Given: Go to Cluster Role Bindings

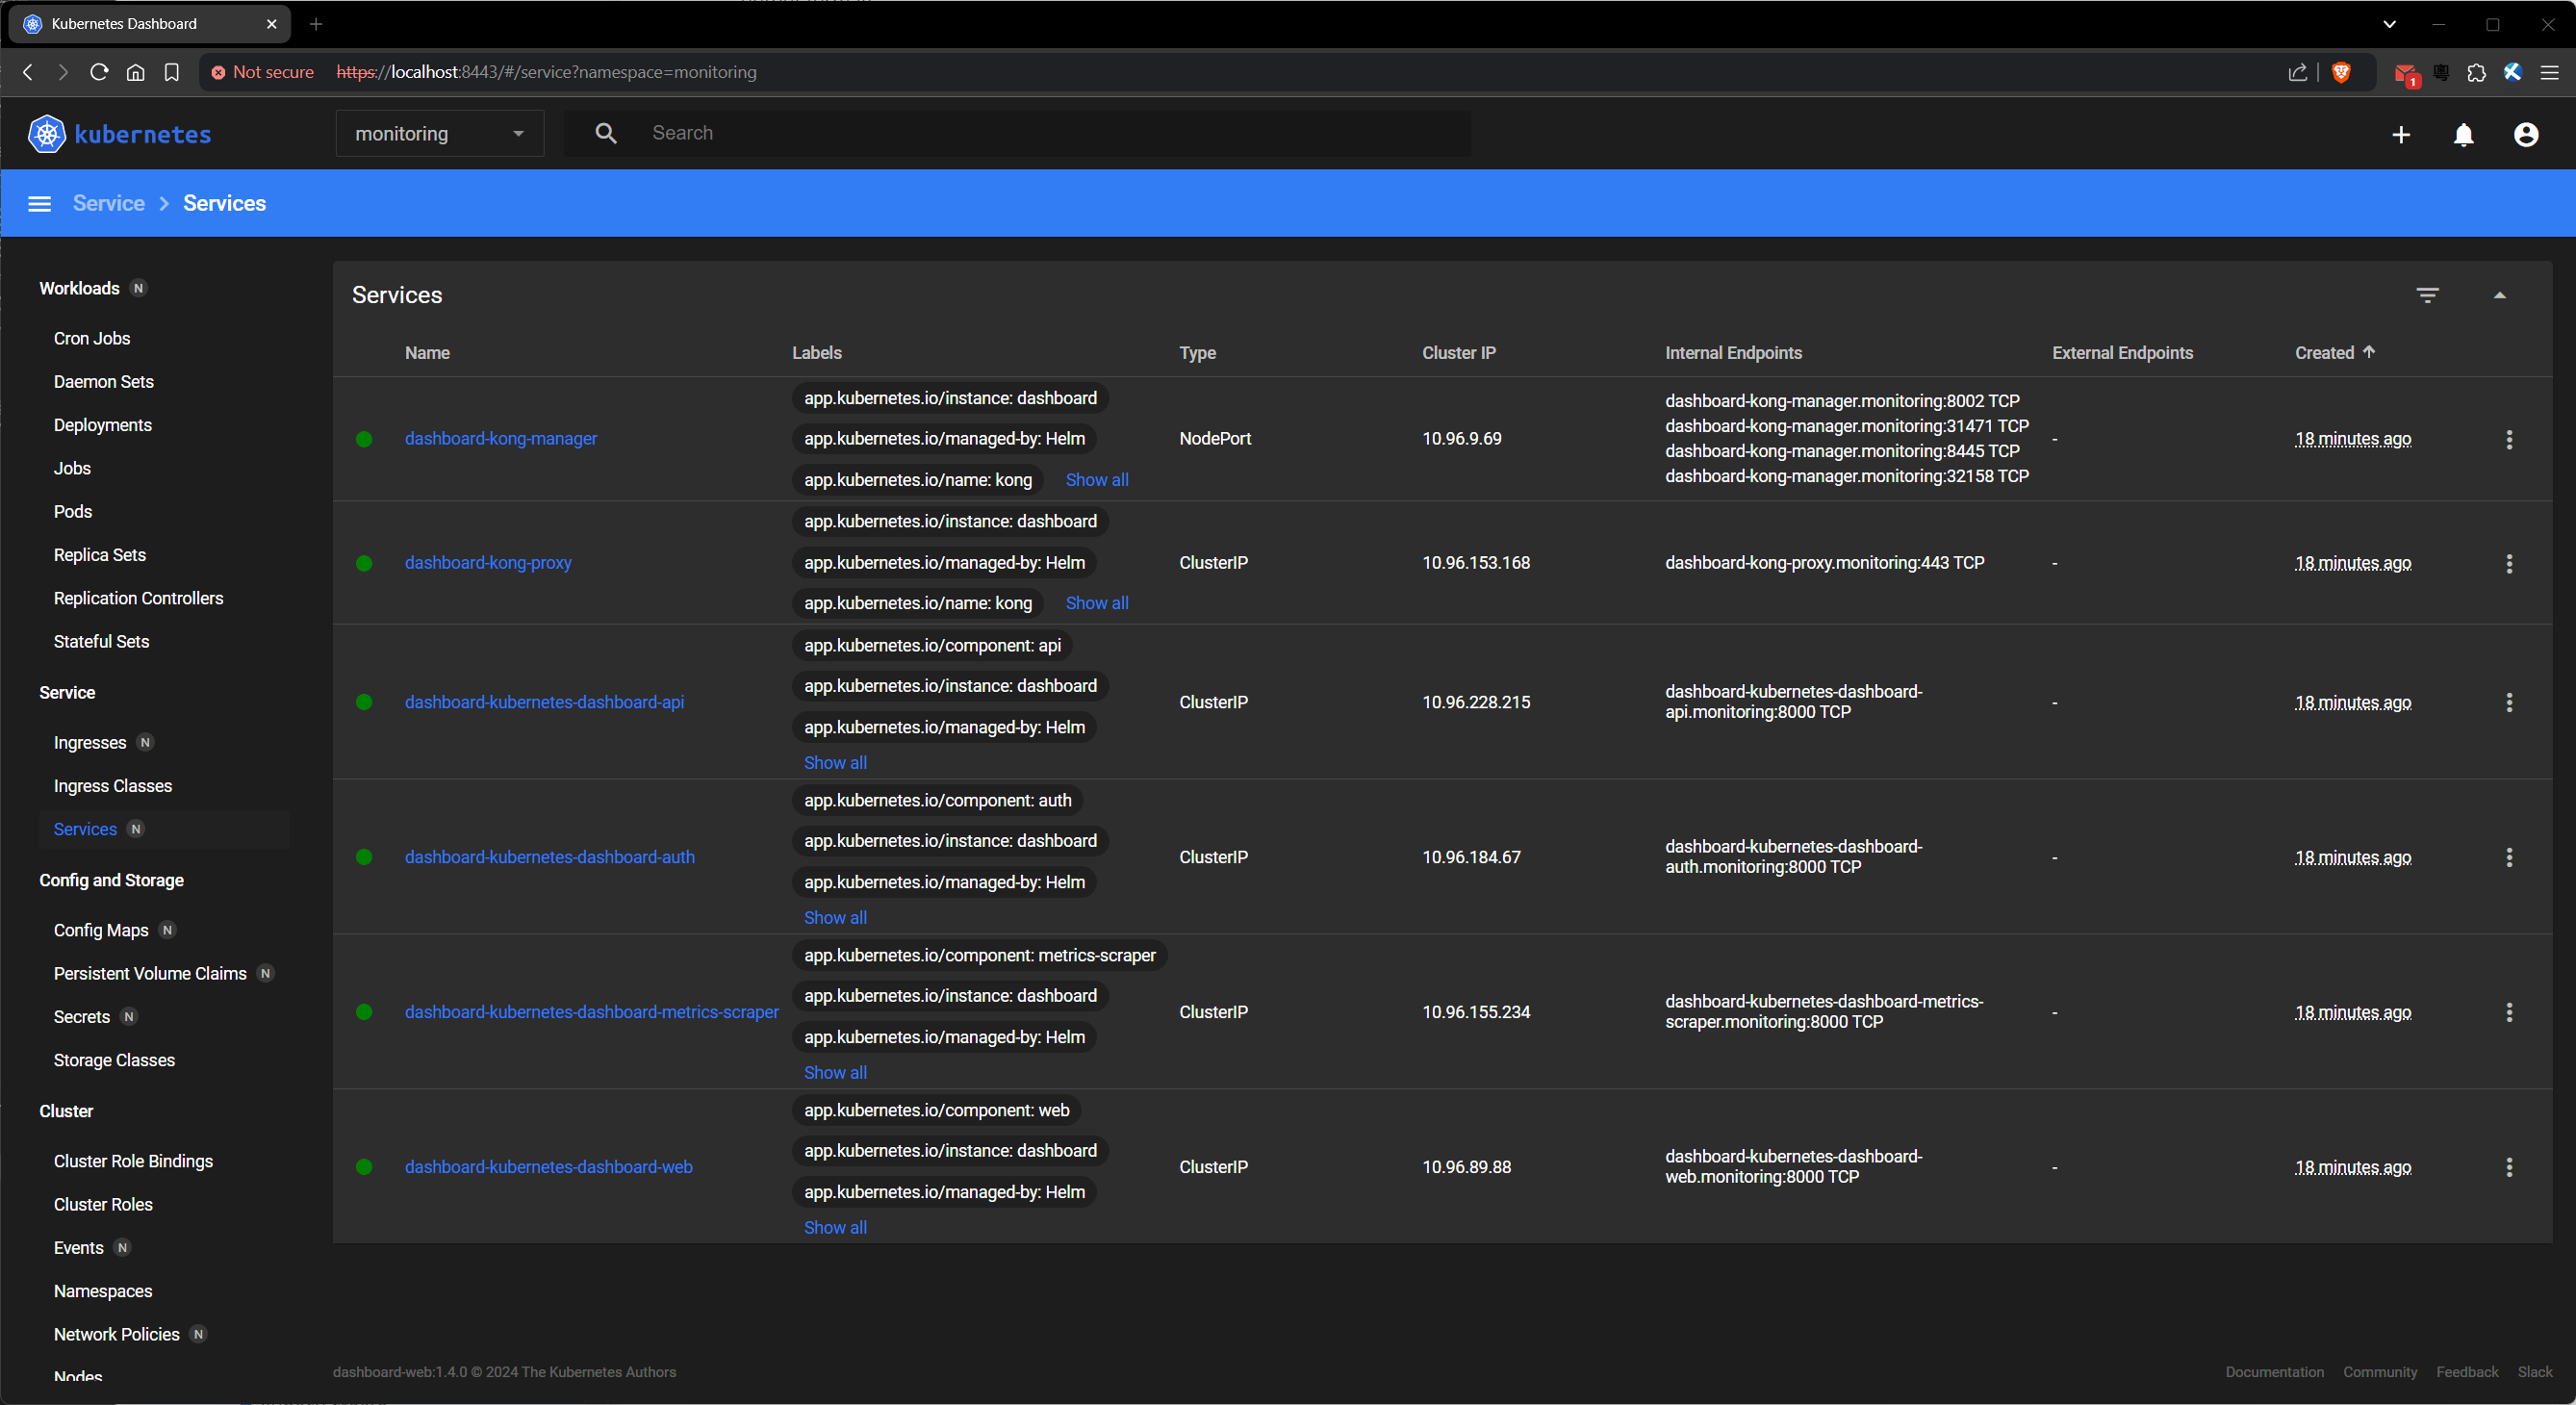Looking at the screenshot, I should click(133, 1161).
